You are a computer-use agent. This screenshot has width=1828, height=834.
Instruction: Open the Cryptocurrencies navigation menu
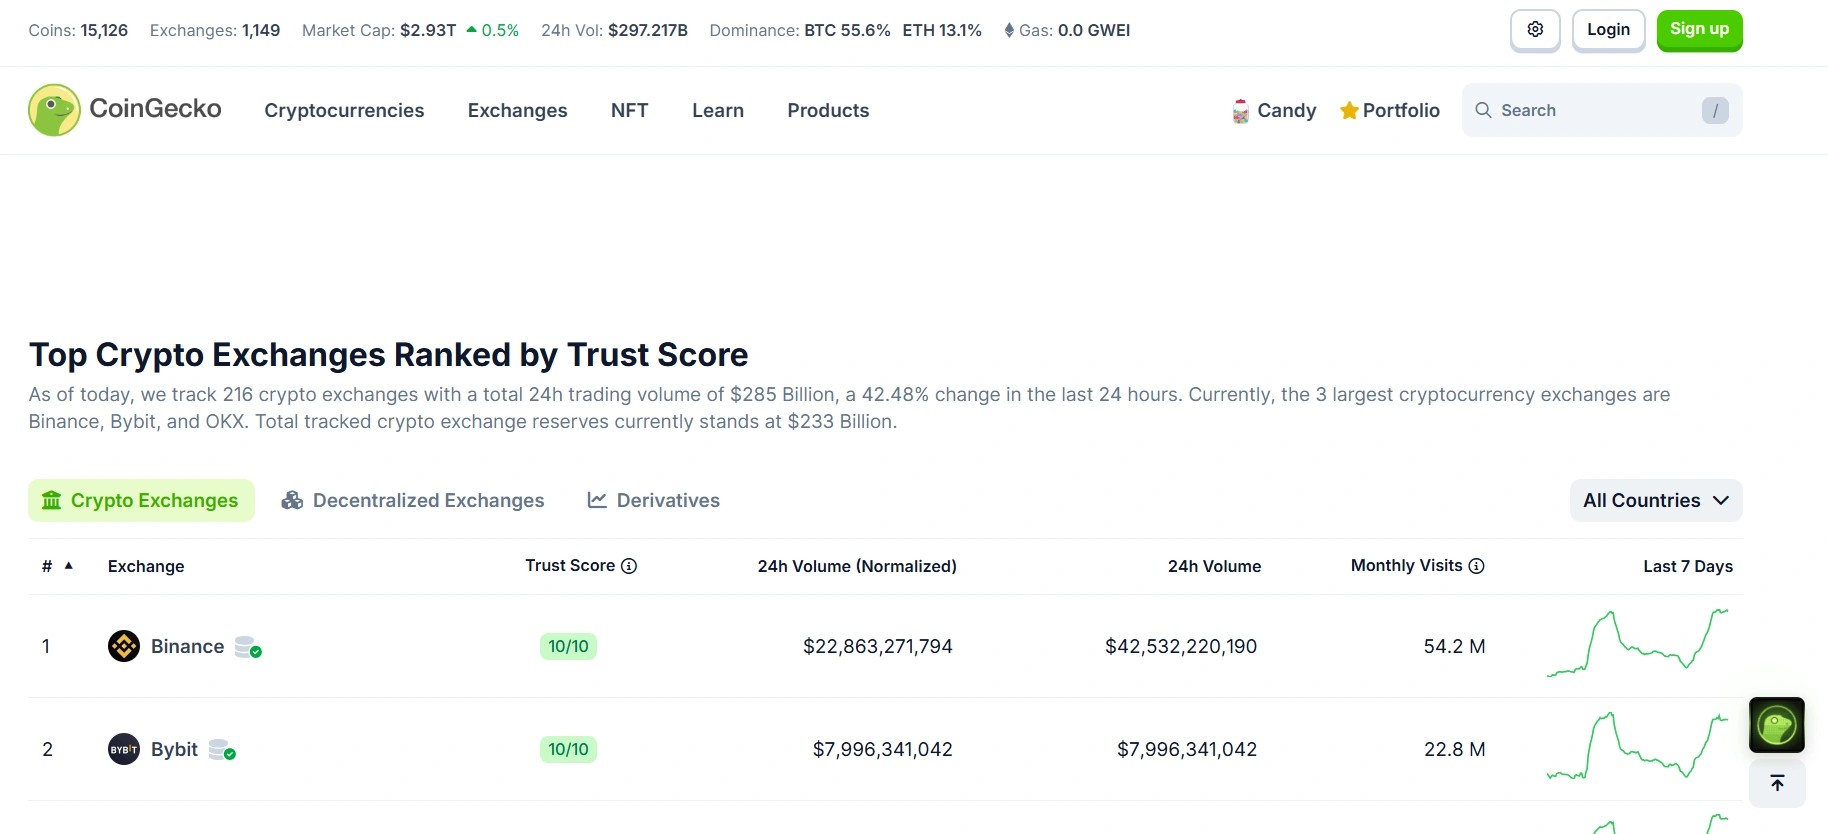[344, 111]
